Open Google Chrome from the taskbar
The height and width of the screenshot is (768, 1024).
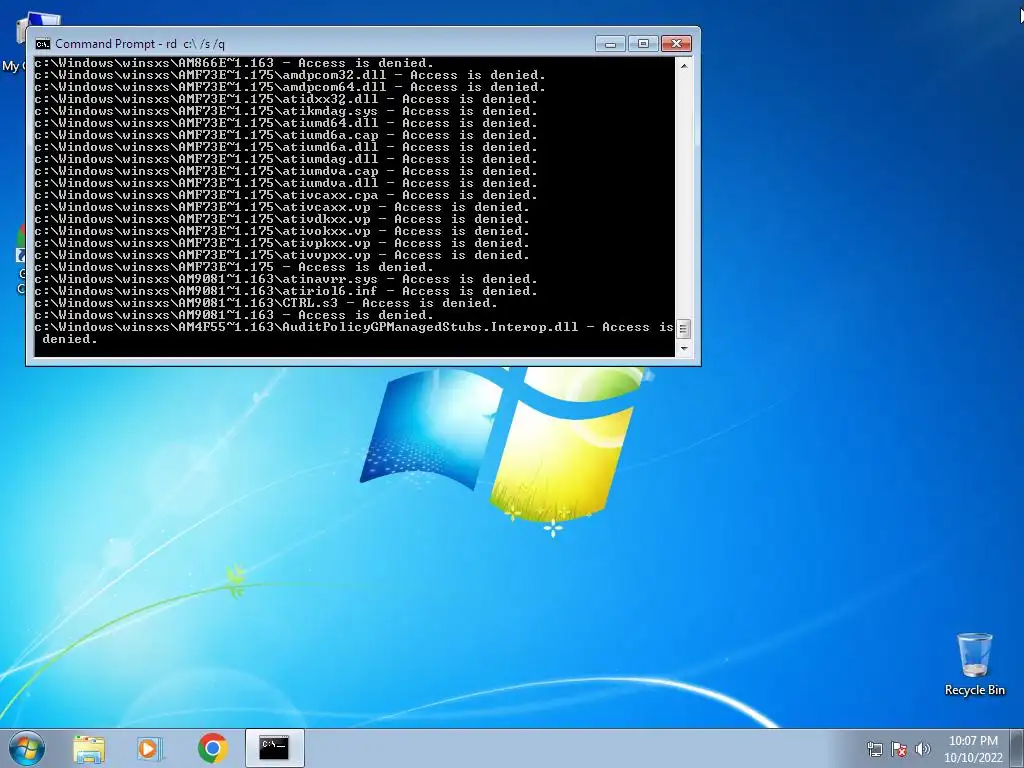pyautogui.click(x=212, y=748)
